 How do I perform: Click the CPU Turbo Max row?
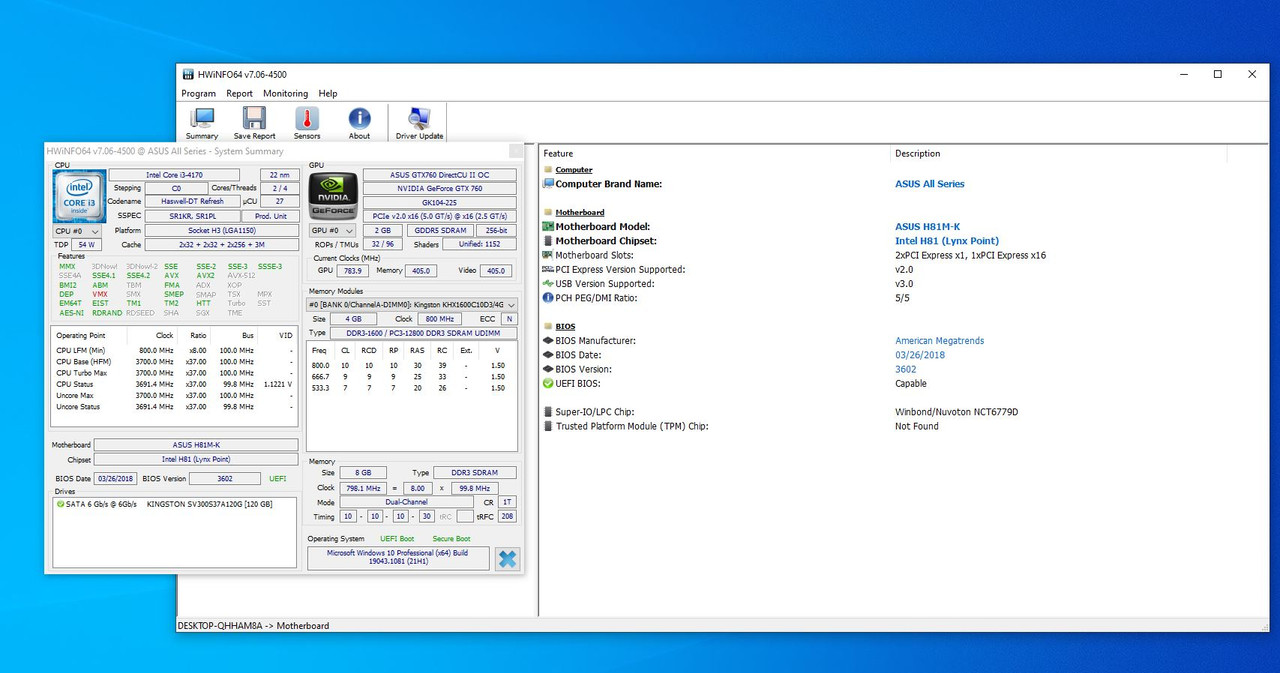[175, 373]
